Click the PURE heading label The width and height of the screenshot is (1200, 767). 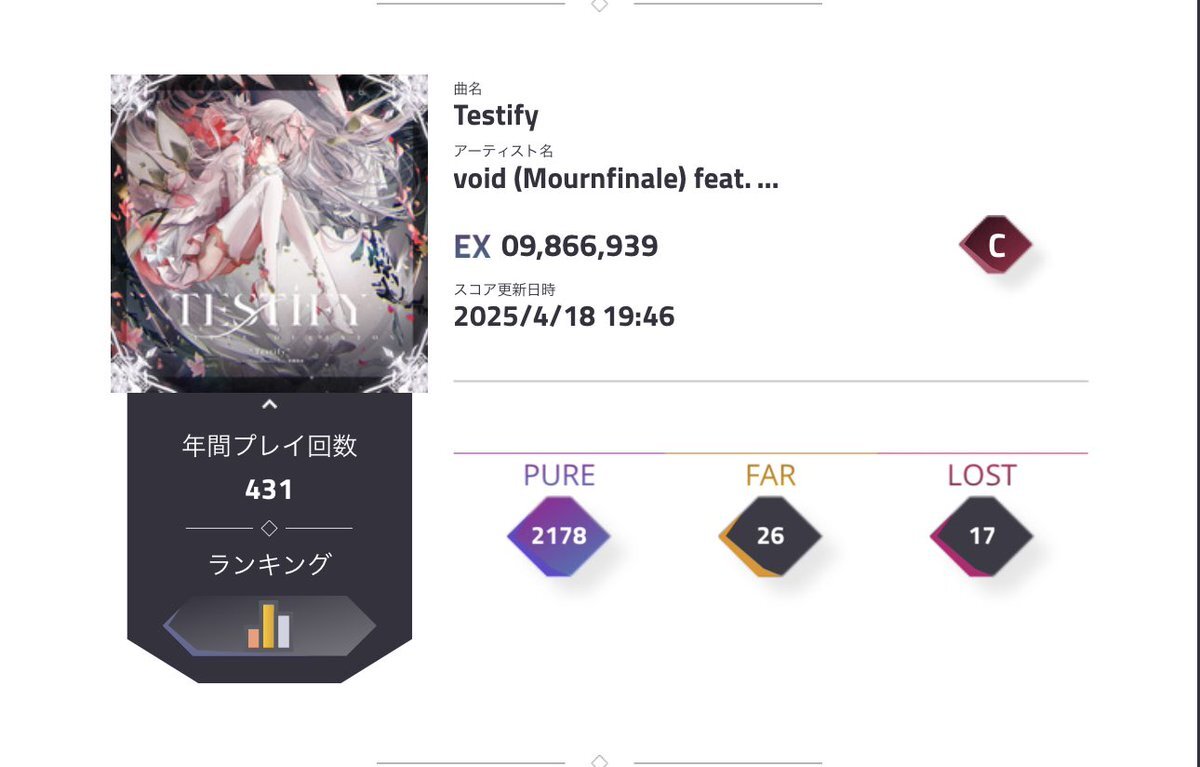coord(559,475)
